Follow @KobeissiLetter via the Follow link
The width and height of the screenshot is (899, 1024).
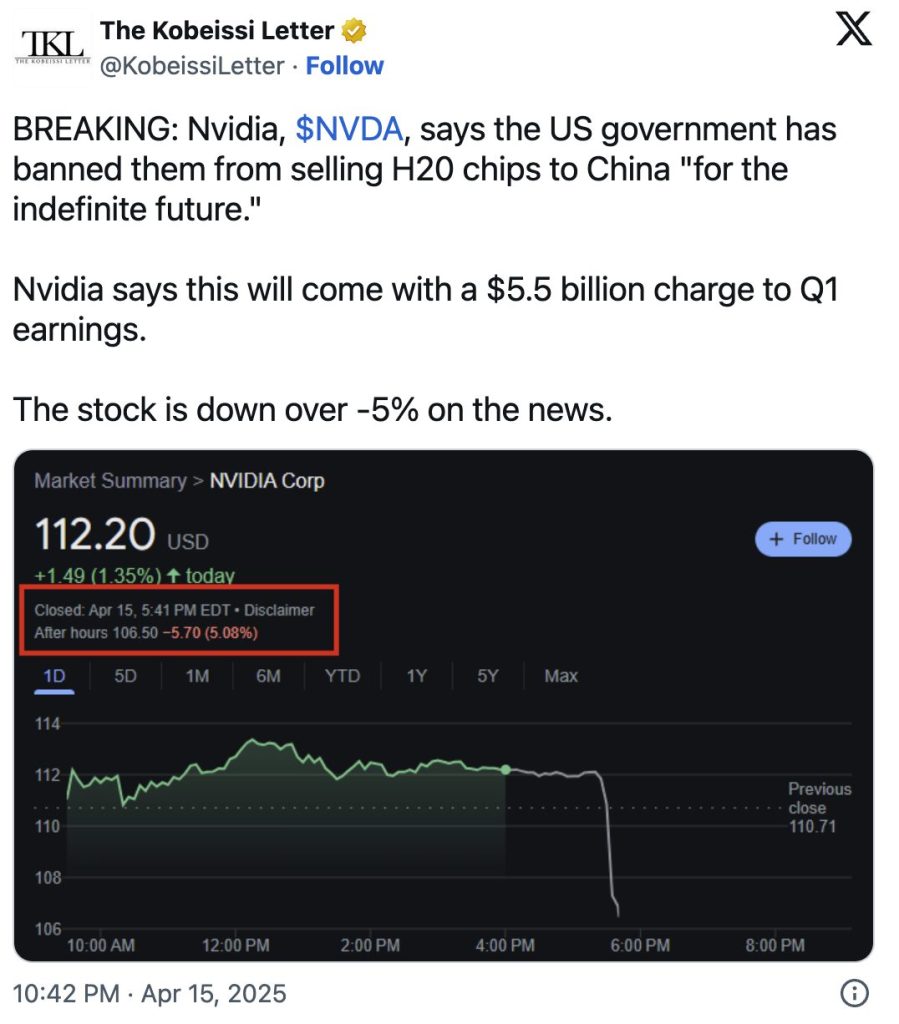click(344, 66)
